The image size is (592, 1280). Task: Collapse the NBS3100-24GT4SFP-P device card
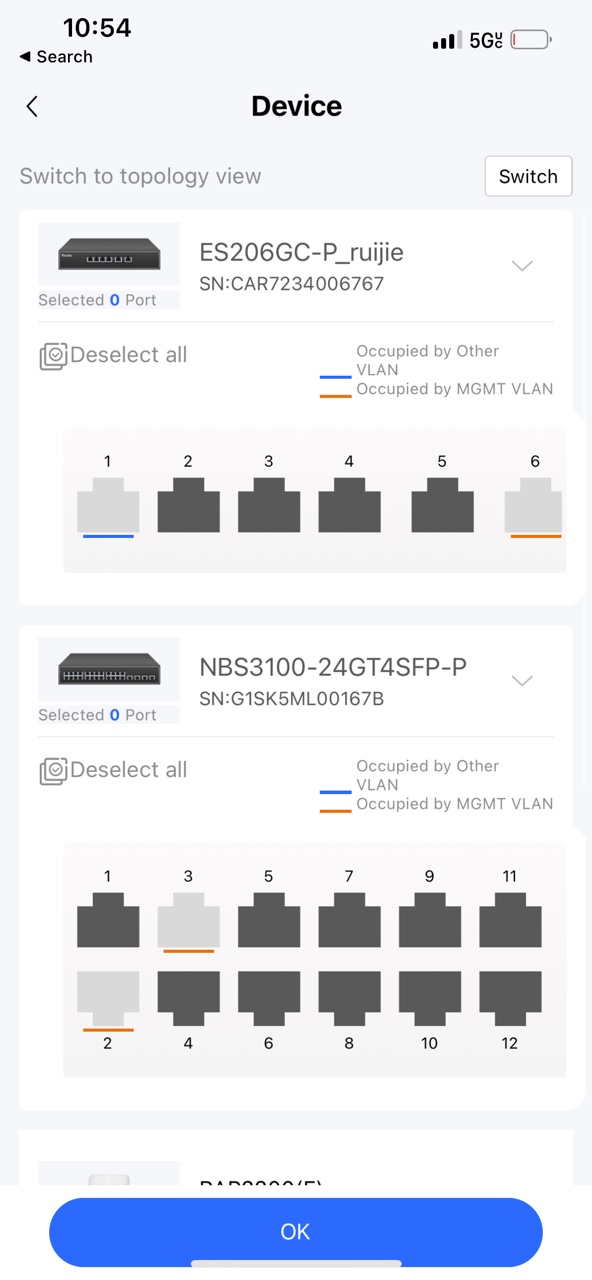pyautogui.click(x=522, y=681)
